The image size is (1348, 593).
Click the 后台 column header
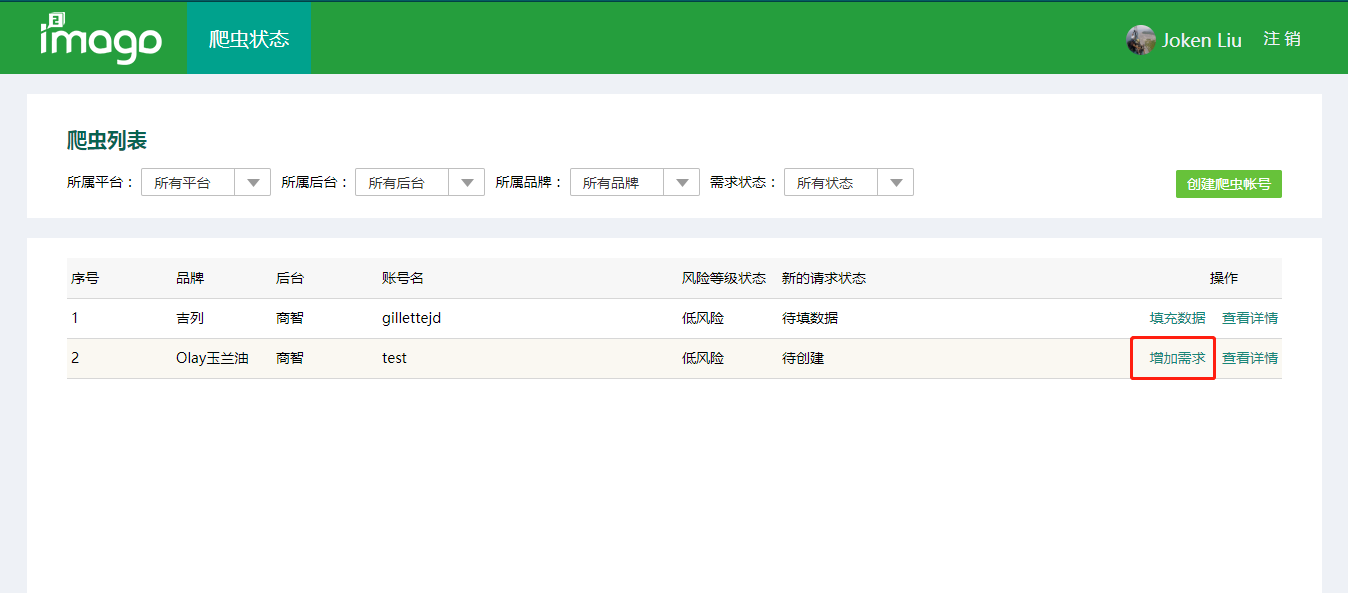pos(290,278)
